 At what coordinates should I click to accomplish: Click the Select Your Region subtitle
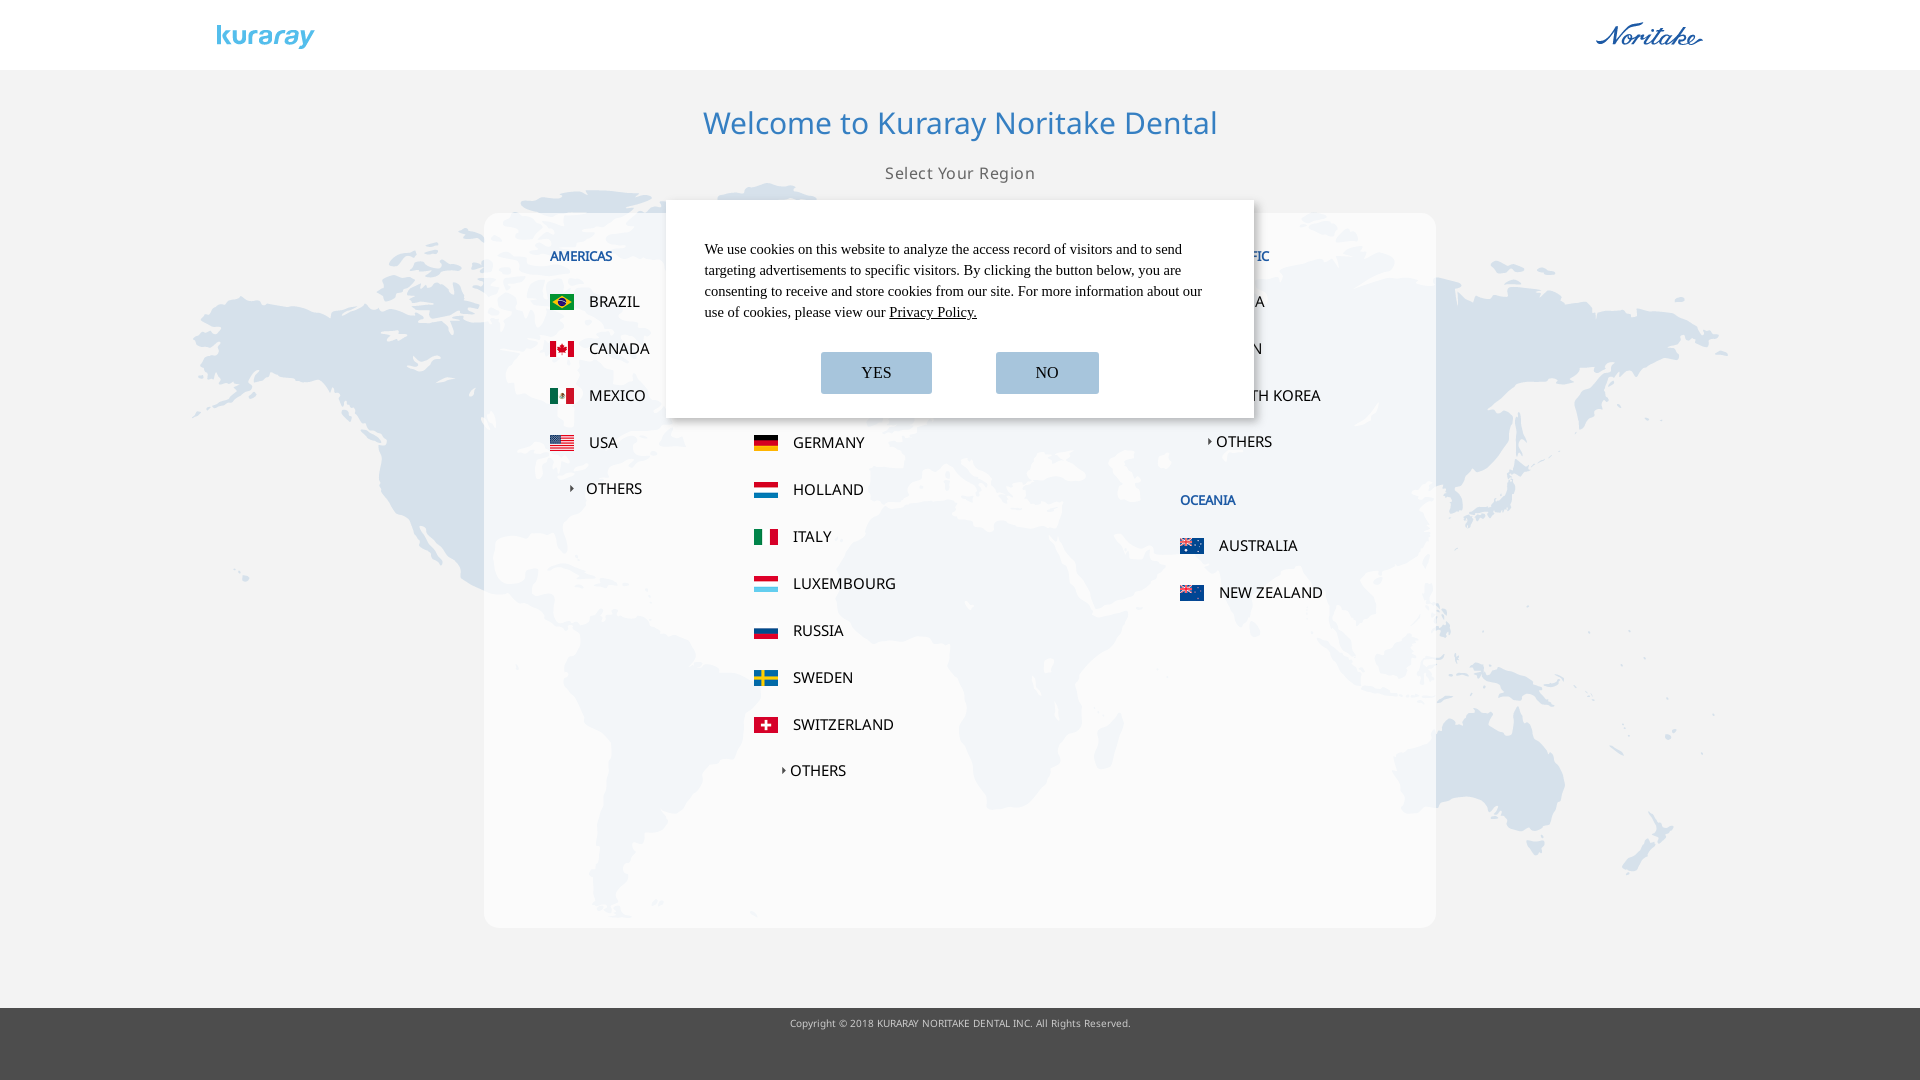pyautogui.click(x=960, y=173)
